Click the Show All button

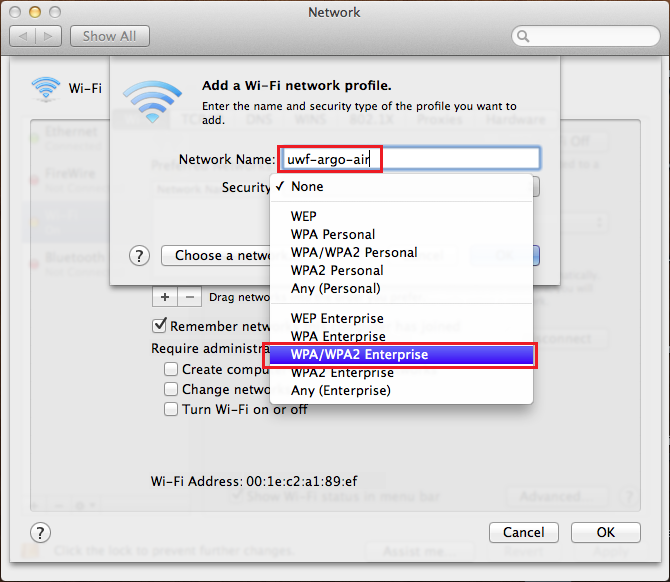(x=110, y=36)
